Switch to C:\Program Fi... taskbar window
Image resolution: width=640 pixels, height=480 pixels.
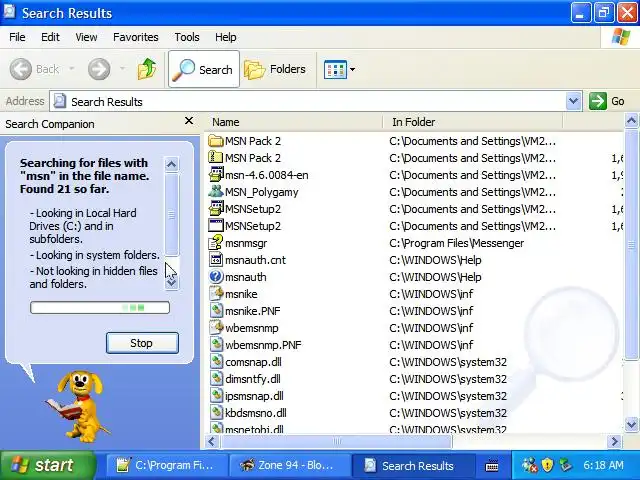tap(167, 465)
